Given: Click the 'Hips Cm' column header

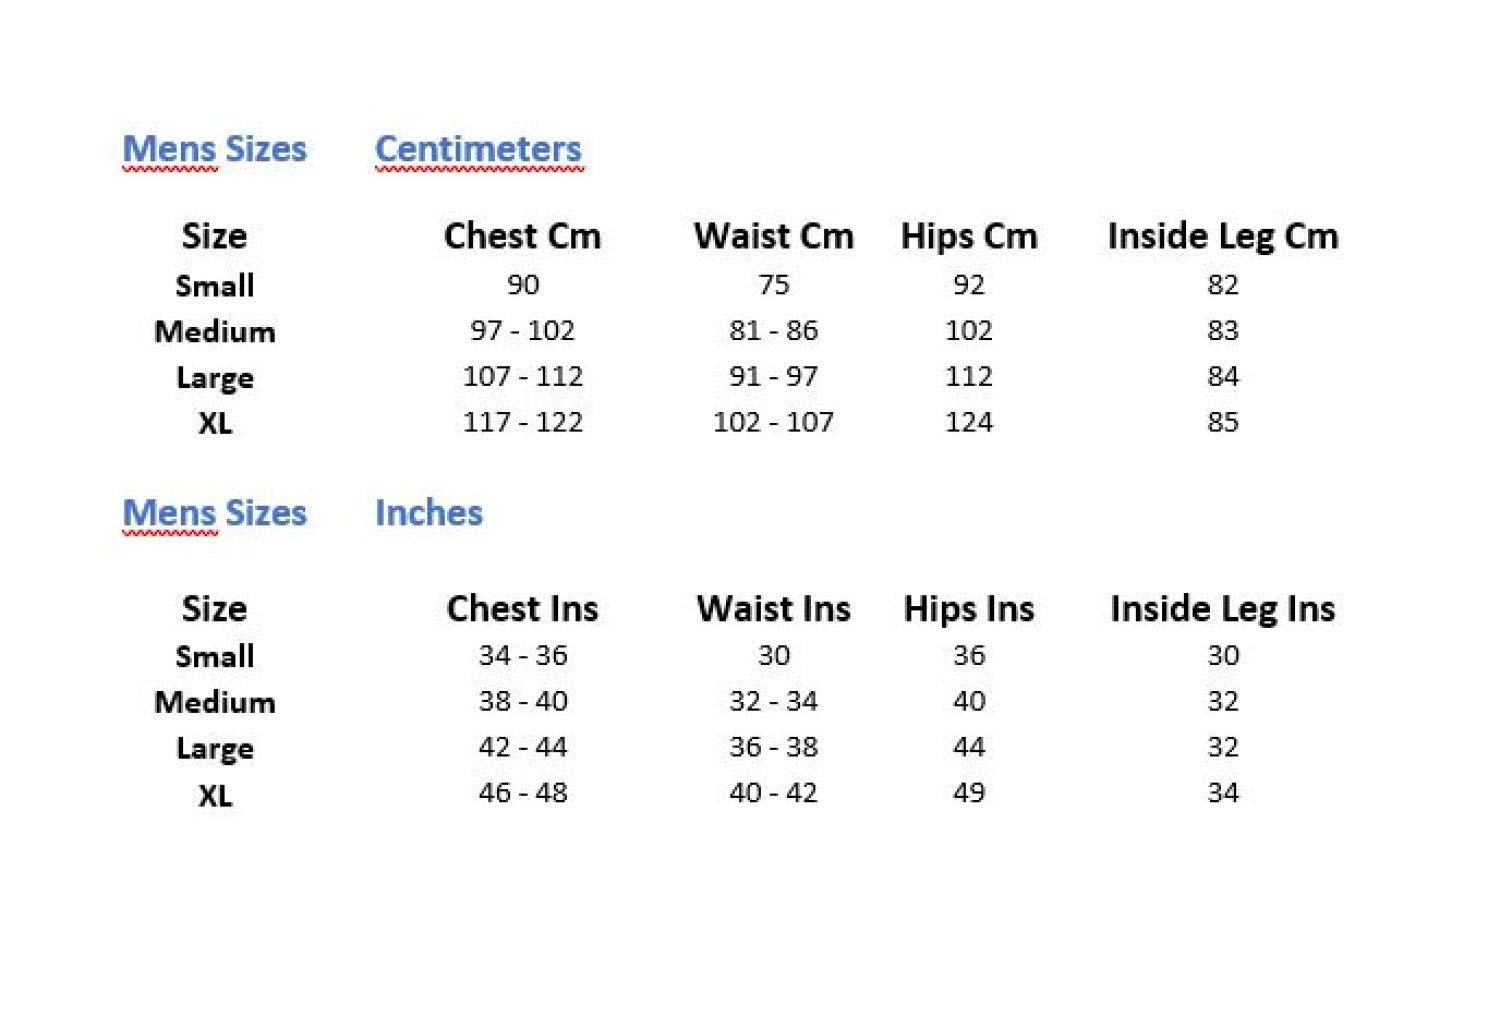Looking at the screenshot, I should [968, 236].
